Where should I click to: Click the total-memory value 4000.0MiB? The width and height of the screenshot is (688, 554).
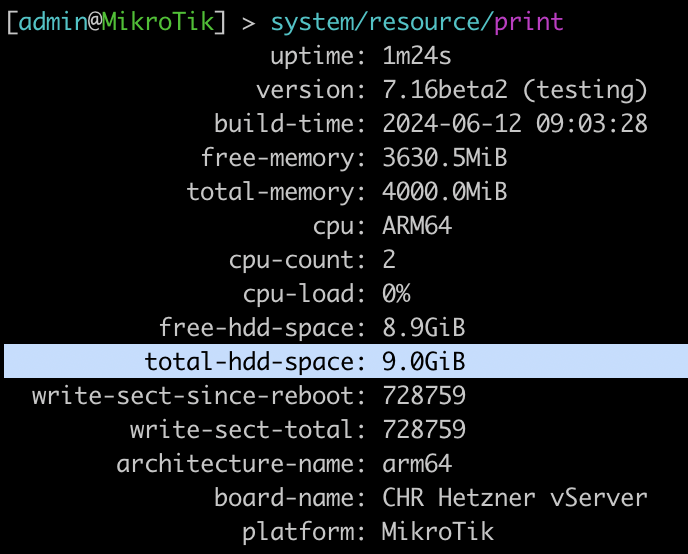pos(444,192)
